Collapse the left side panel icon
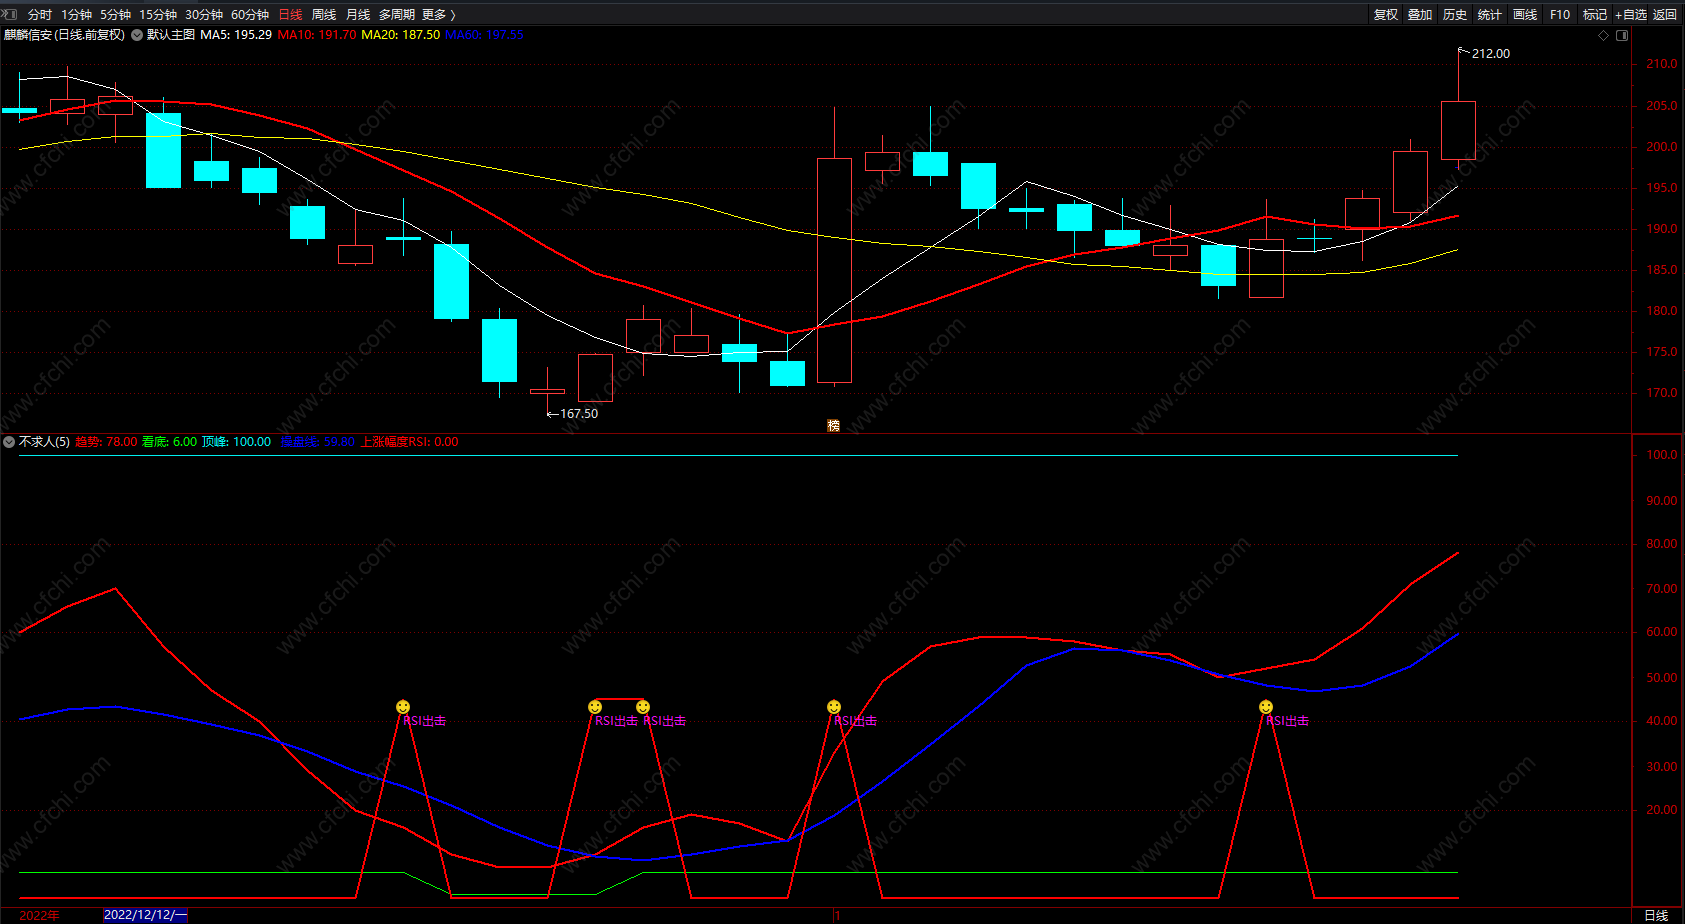The image size is (1685, 924). [9, 15]
